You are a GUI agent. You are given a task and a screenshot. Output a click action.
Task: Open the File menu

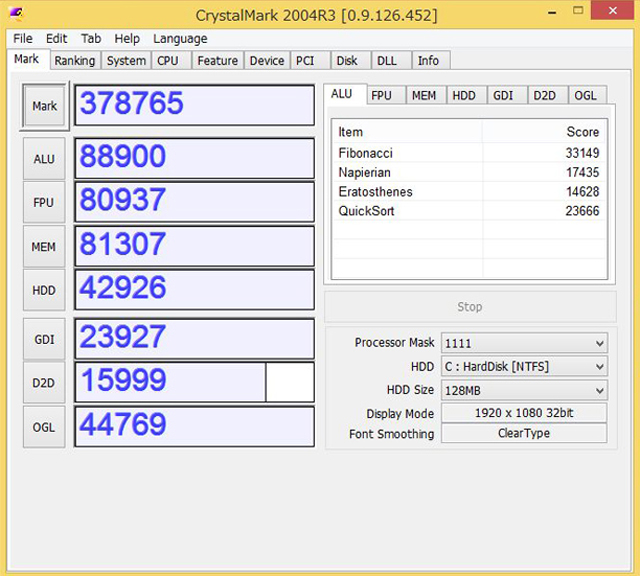tap(23, 38)
